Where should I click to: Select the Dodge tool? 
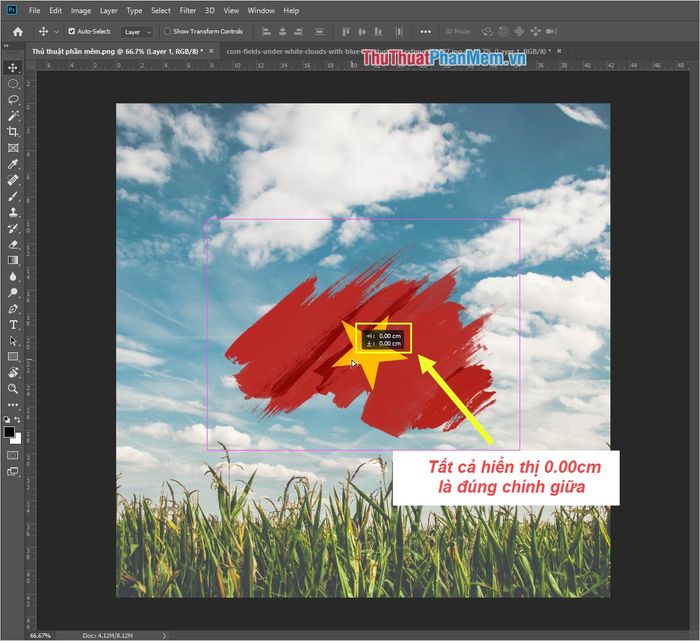point(12,292)
